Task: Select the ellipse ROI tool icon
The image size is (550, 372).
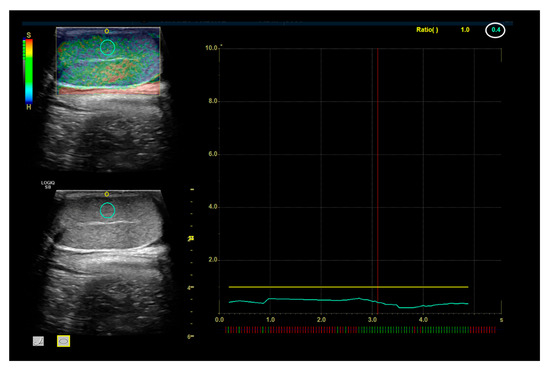Action: tap(63, 341)
